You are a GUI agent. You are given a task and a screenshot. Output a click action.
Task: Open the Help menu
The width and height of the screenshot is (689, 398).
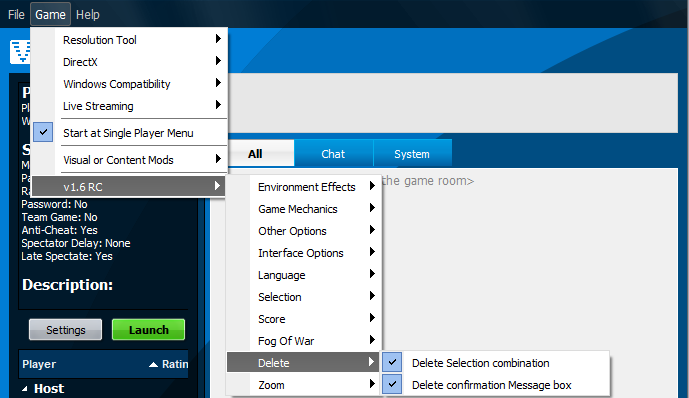coord(87,14)
